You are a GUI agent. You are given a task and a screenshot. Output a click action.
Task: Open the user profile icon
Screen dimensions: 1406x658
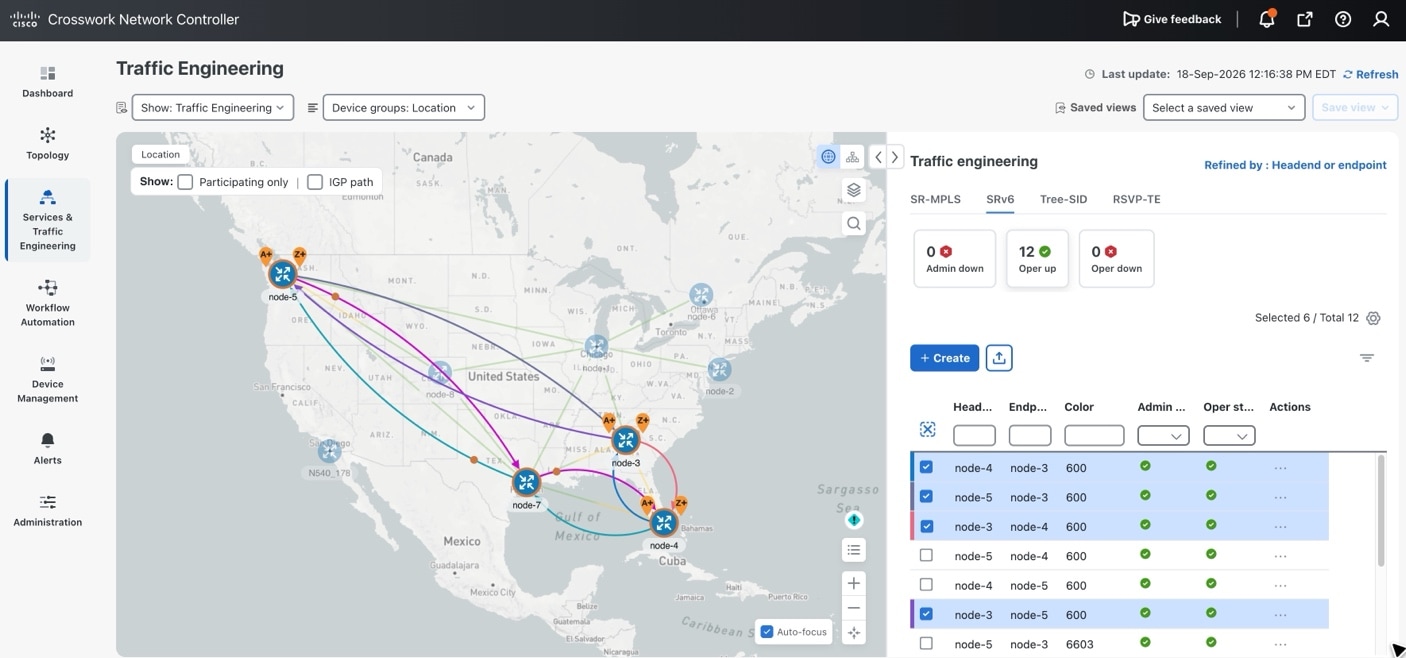click(x=1381, y=19)
